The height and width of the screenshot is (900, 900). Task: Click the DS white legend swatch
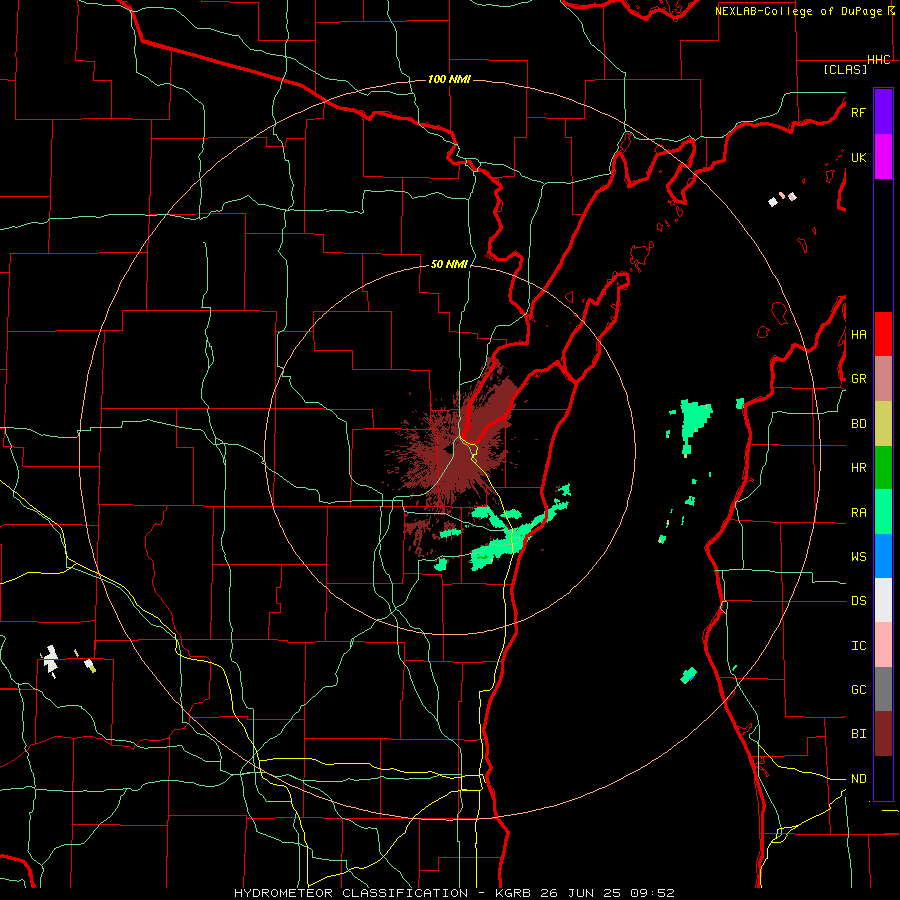[x=883, y=600]
